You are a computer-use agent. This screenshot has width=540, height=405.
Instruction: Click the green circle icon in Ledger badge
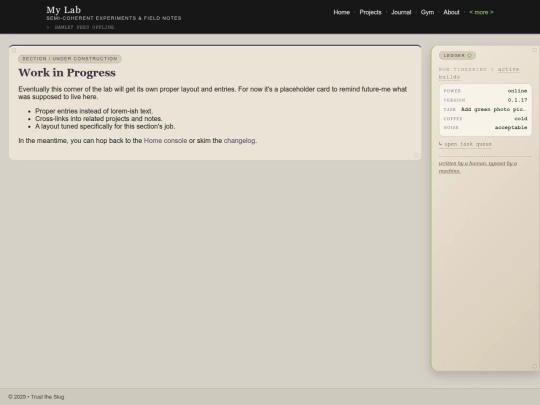coord(469,55)
